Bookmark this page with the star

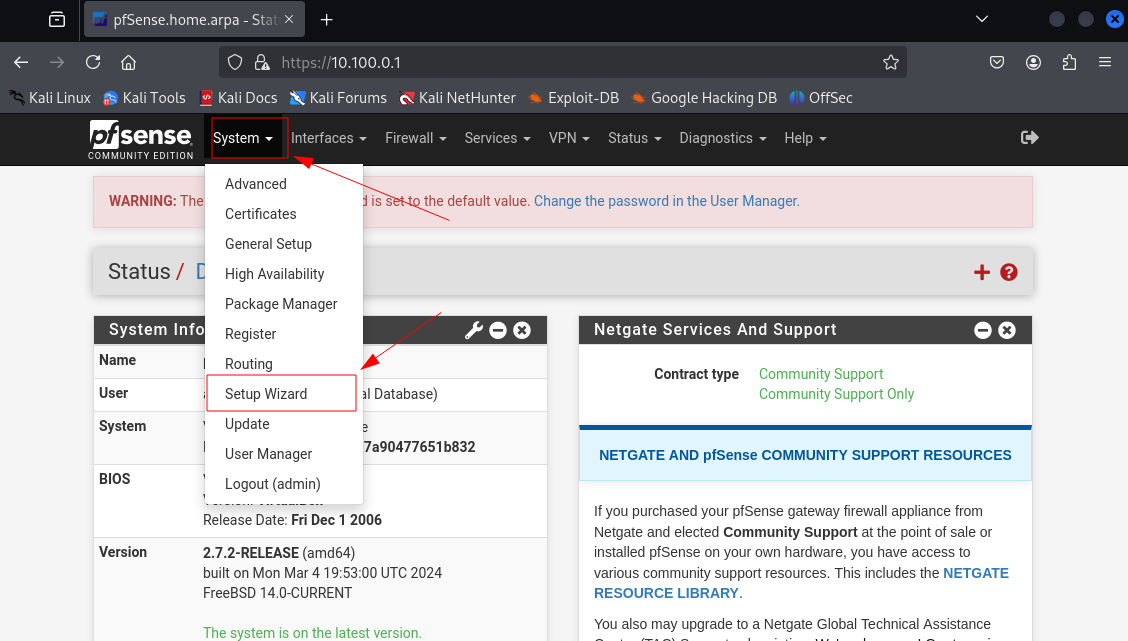point(891,63)
